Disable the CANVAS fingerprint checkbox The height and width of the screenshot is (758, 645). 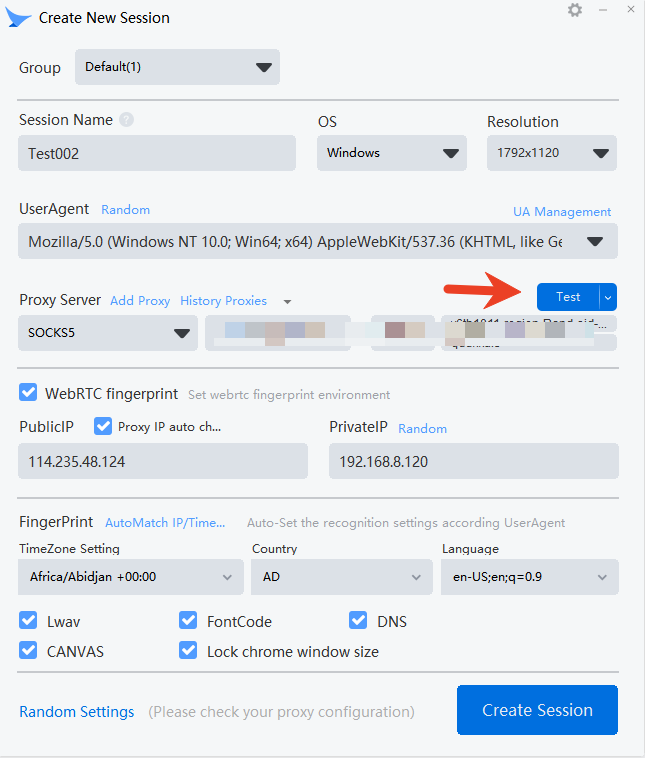tap(28, 651)
